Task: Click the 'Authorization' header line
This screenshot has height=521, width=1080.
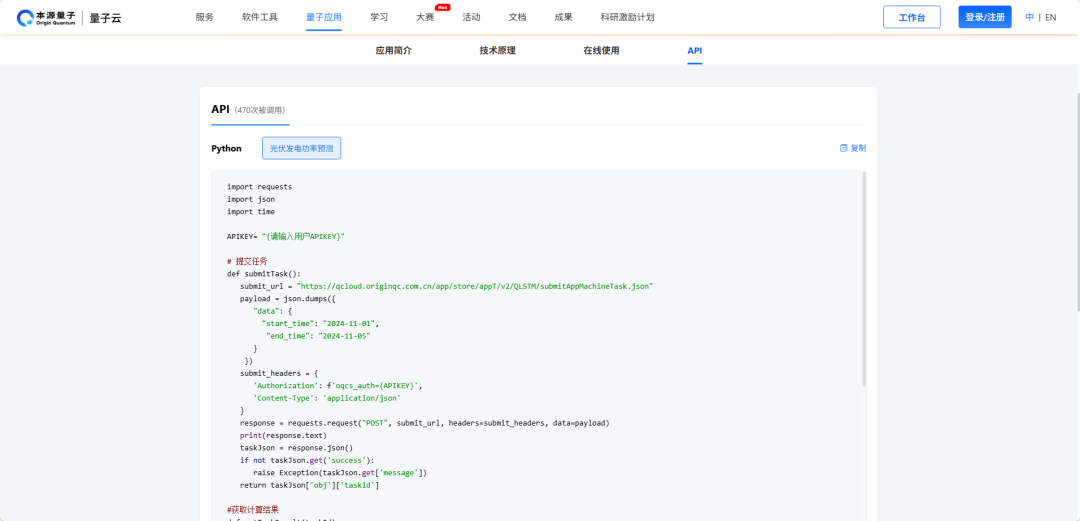Action: click(x=338, y=386)
